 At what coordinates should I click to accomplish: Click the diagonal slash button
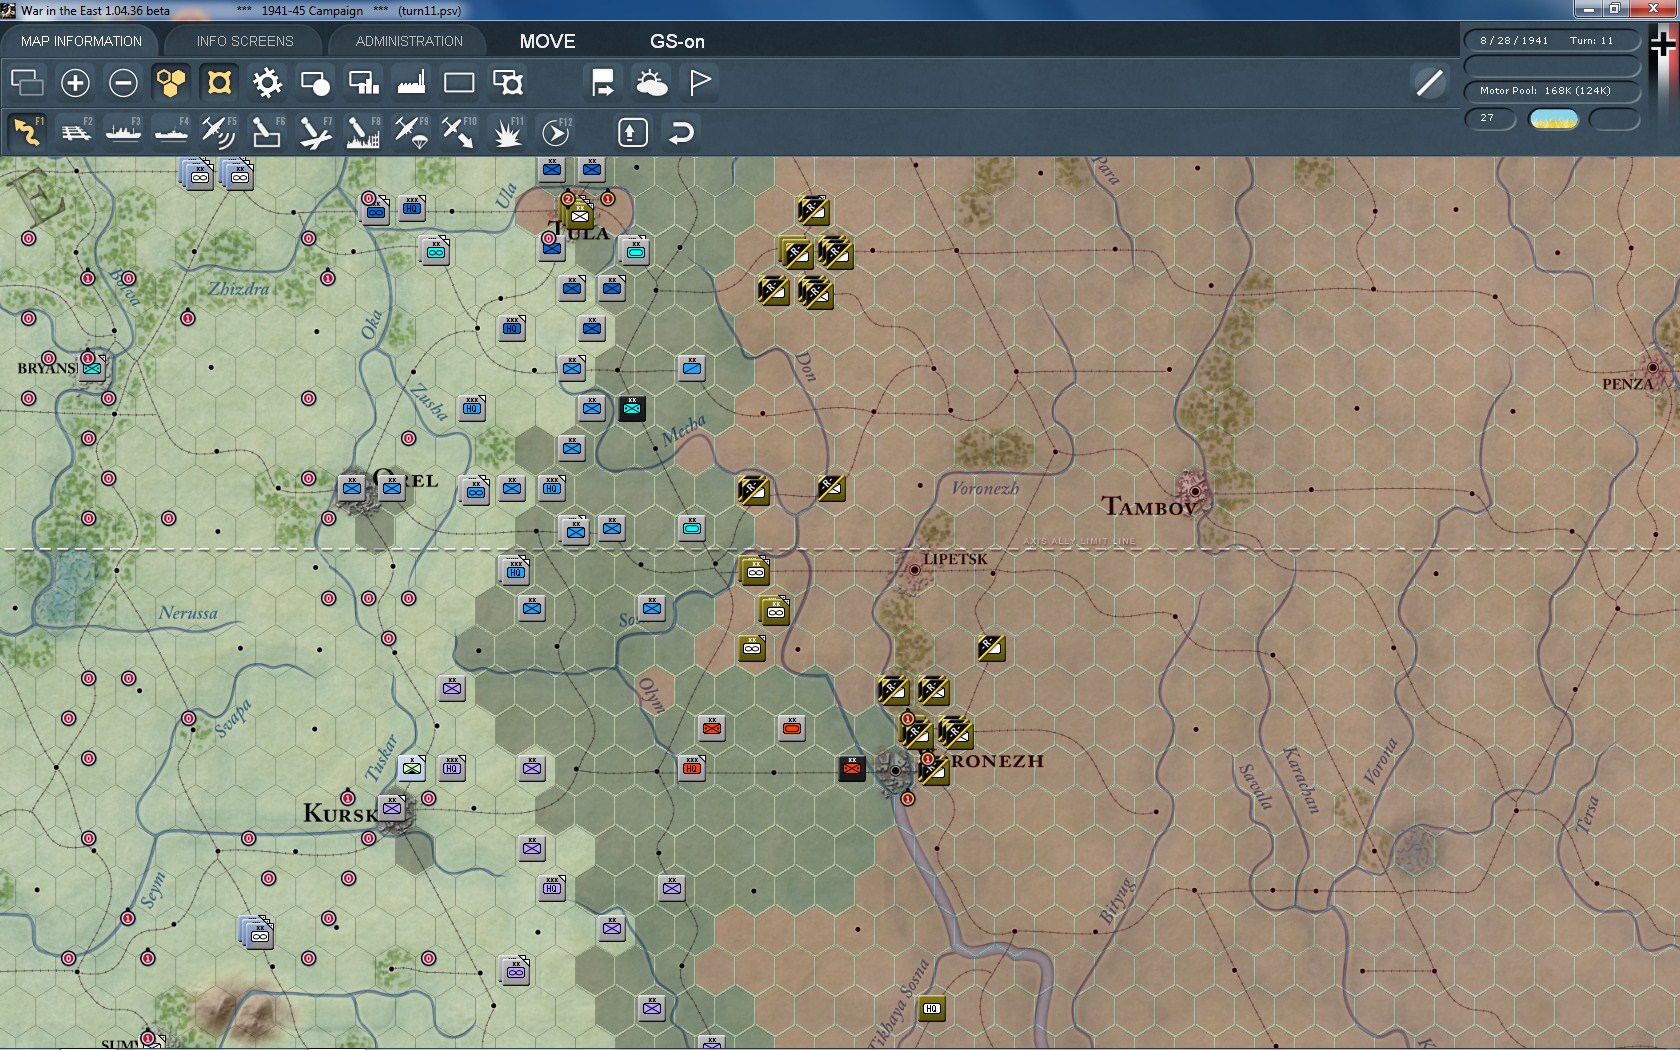pos(1430,82)
